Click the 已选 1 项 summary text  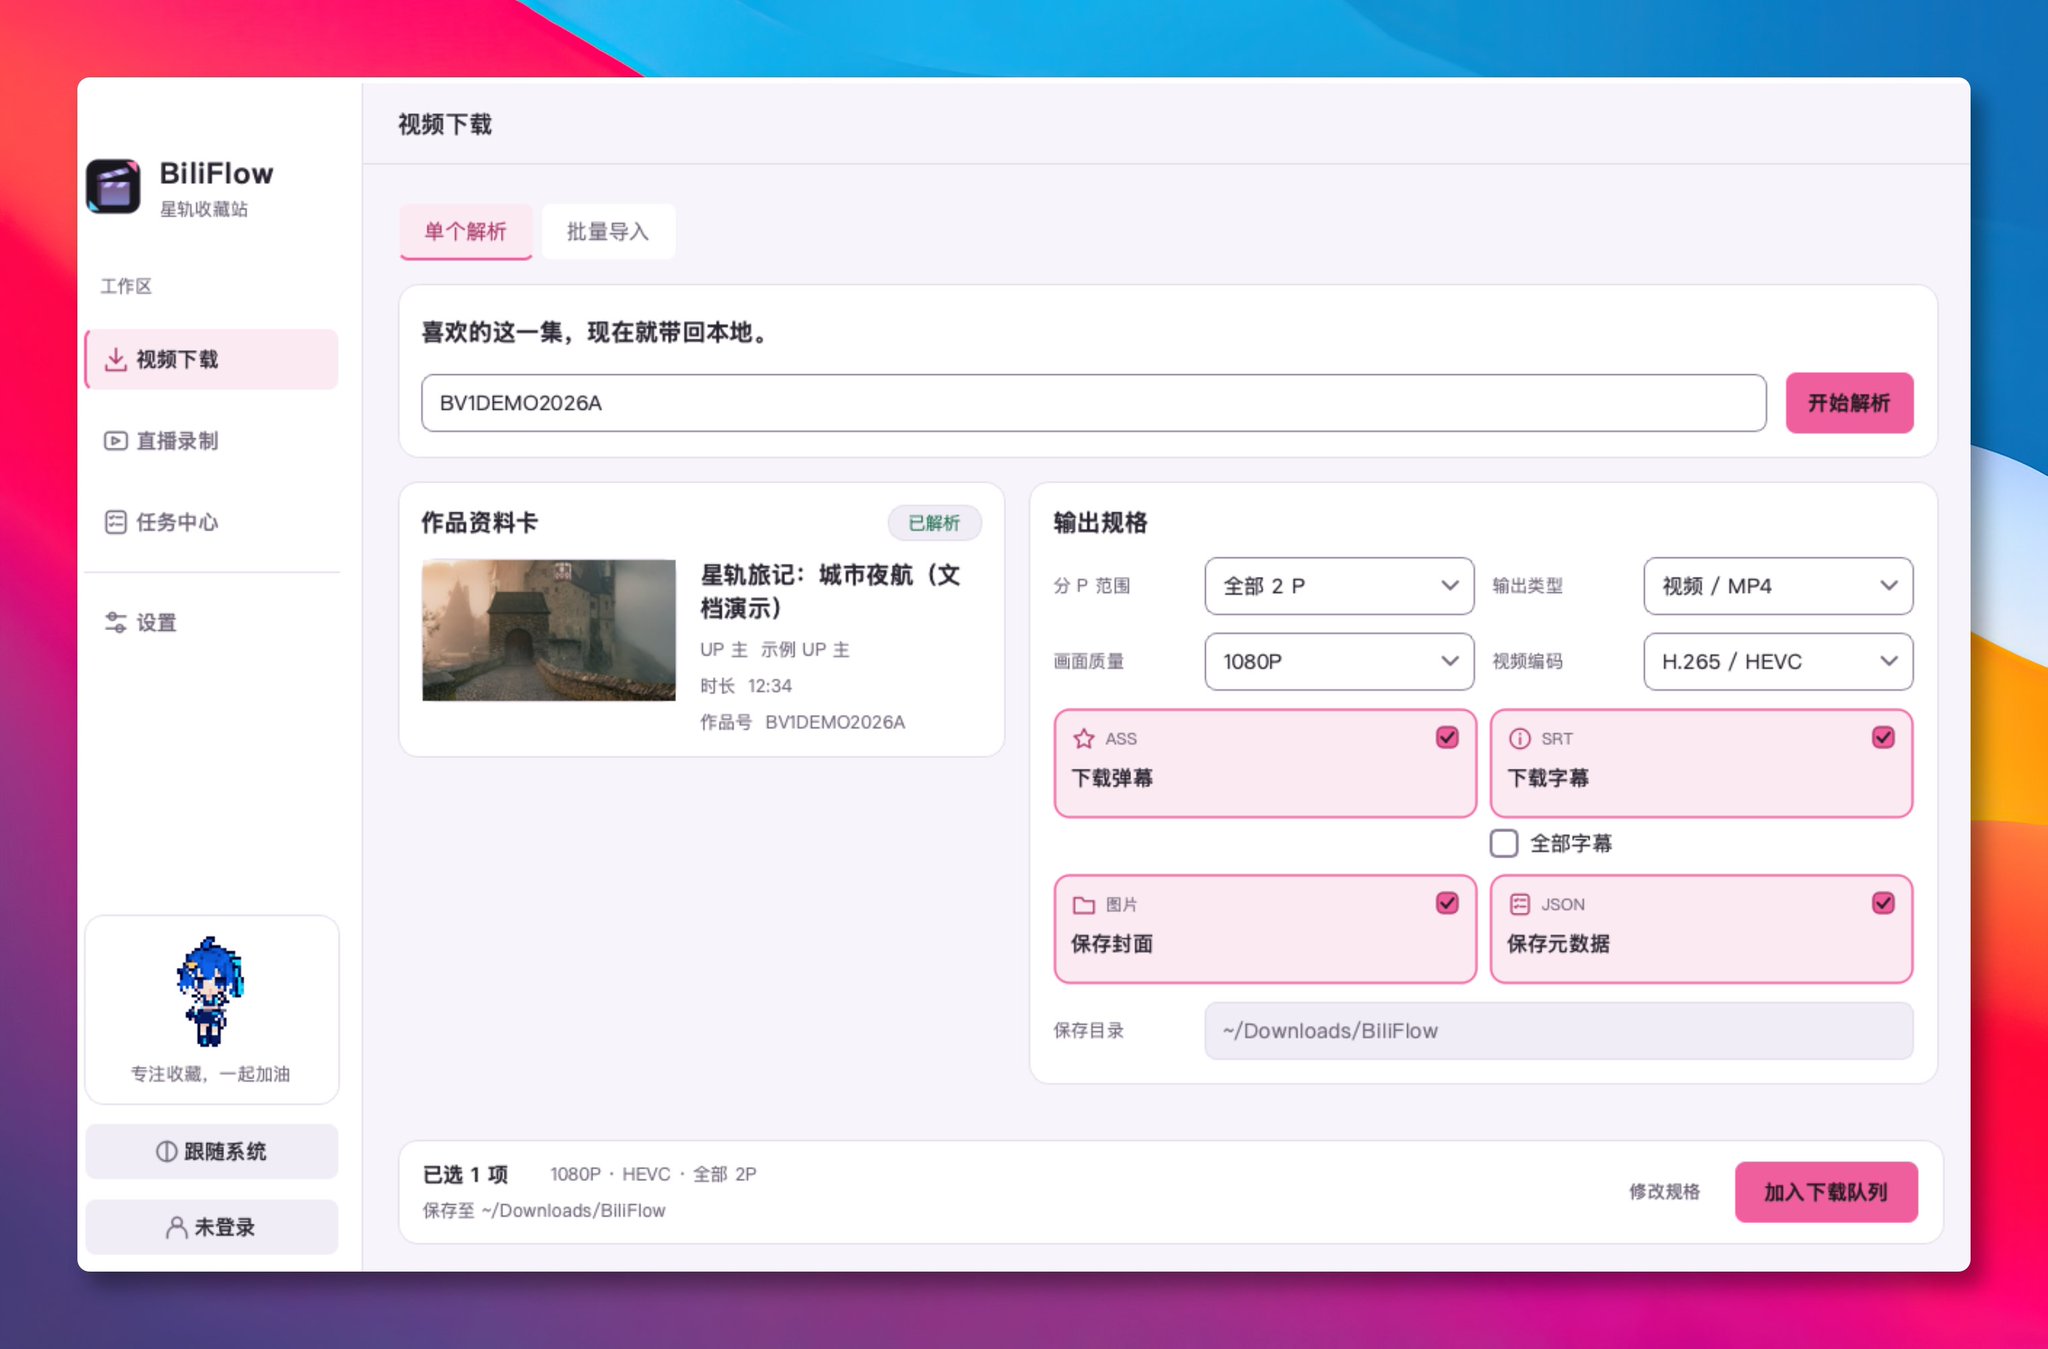pos(465,1174)
